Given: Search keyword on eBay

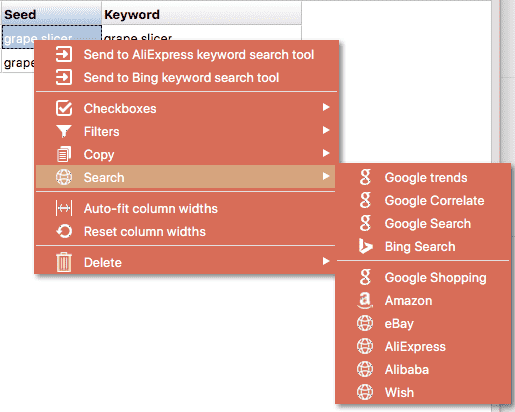Looking at the screenshot, I should coord(423,323).
